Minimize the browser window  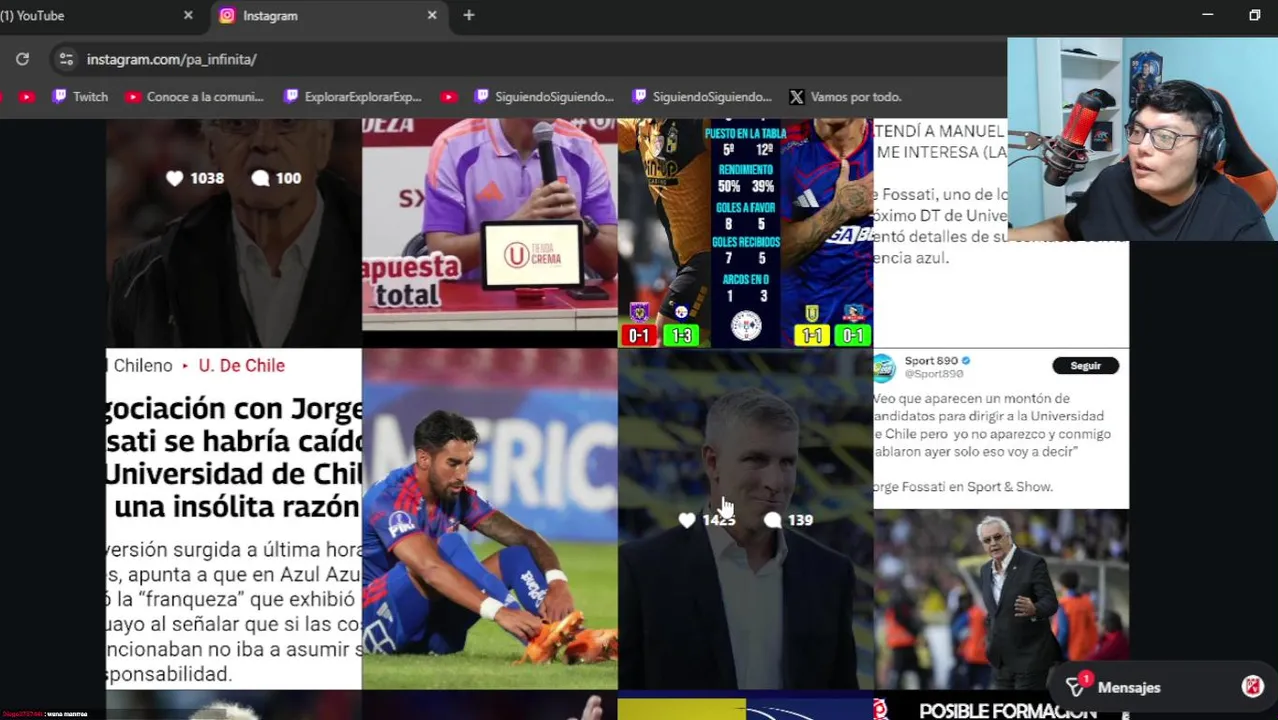(x=1207, y=16)
